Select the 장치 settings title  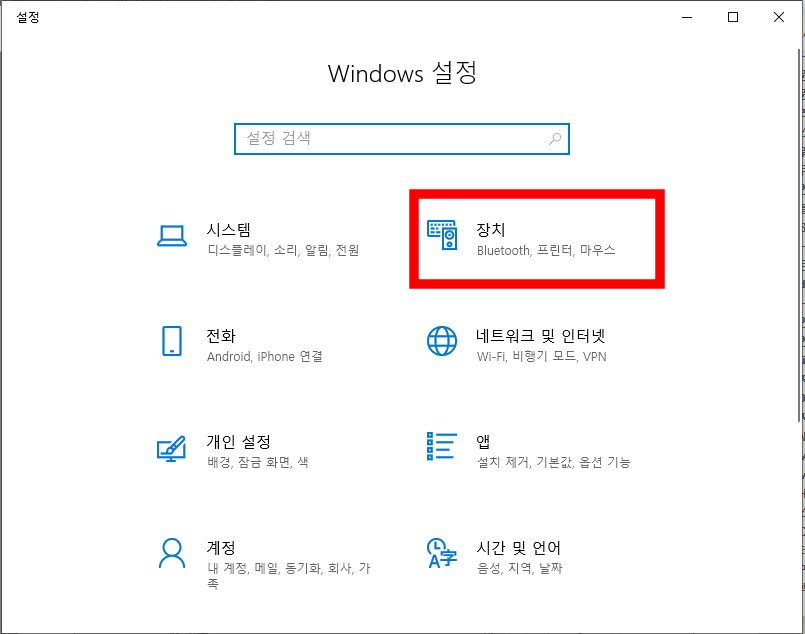[491, 229]
